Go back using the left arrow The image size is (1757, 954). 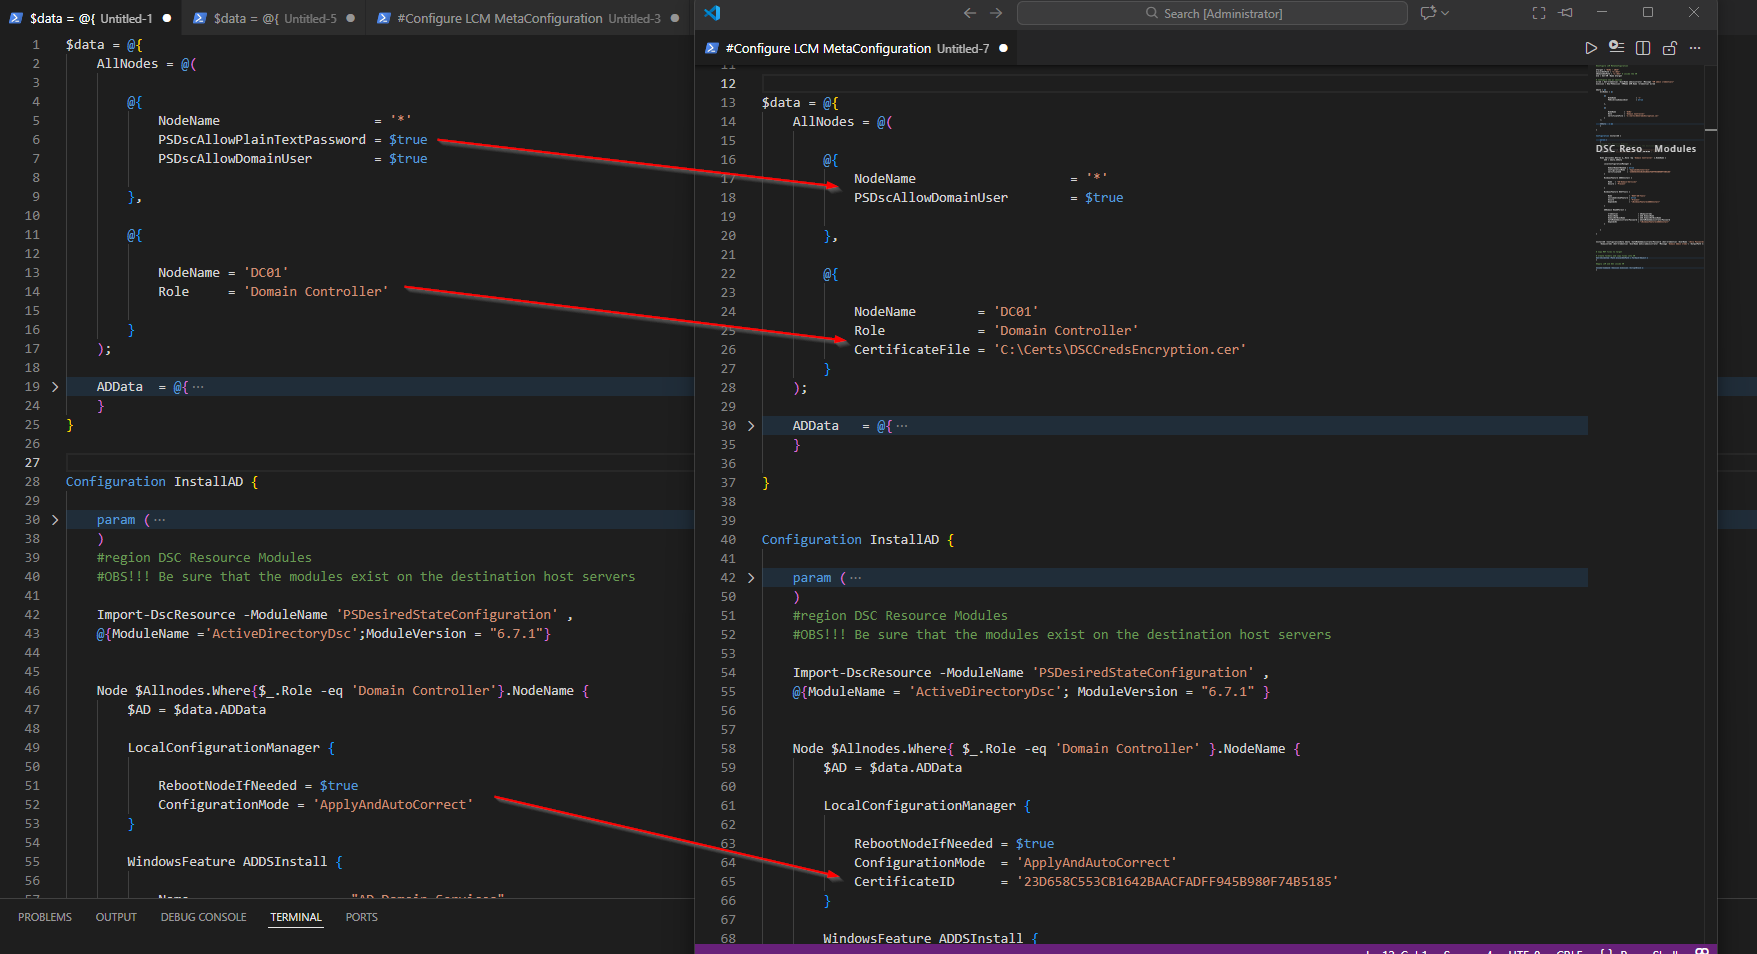pyautogui.click(x=969, y=13)
